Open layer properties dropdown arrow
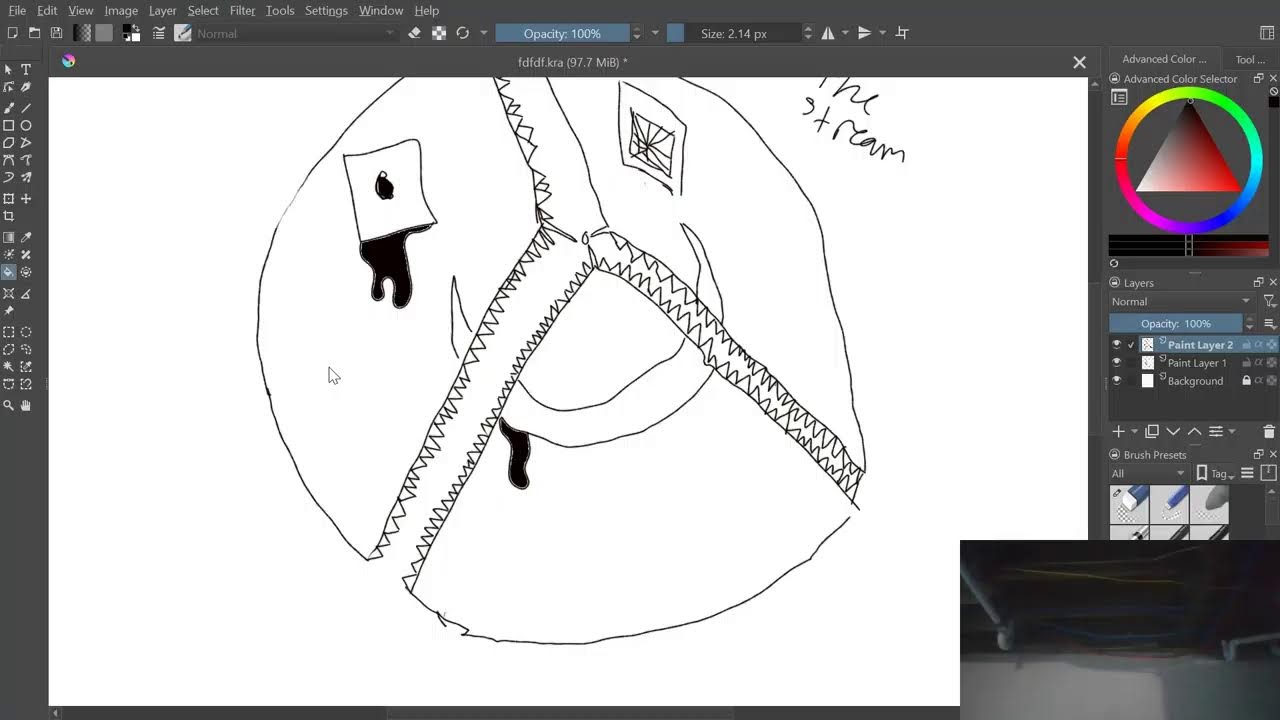This screenshot has height=720, width=1280. (x=1231, y=432)
